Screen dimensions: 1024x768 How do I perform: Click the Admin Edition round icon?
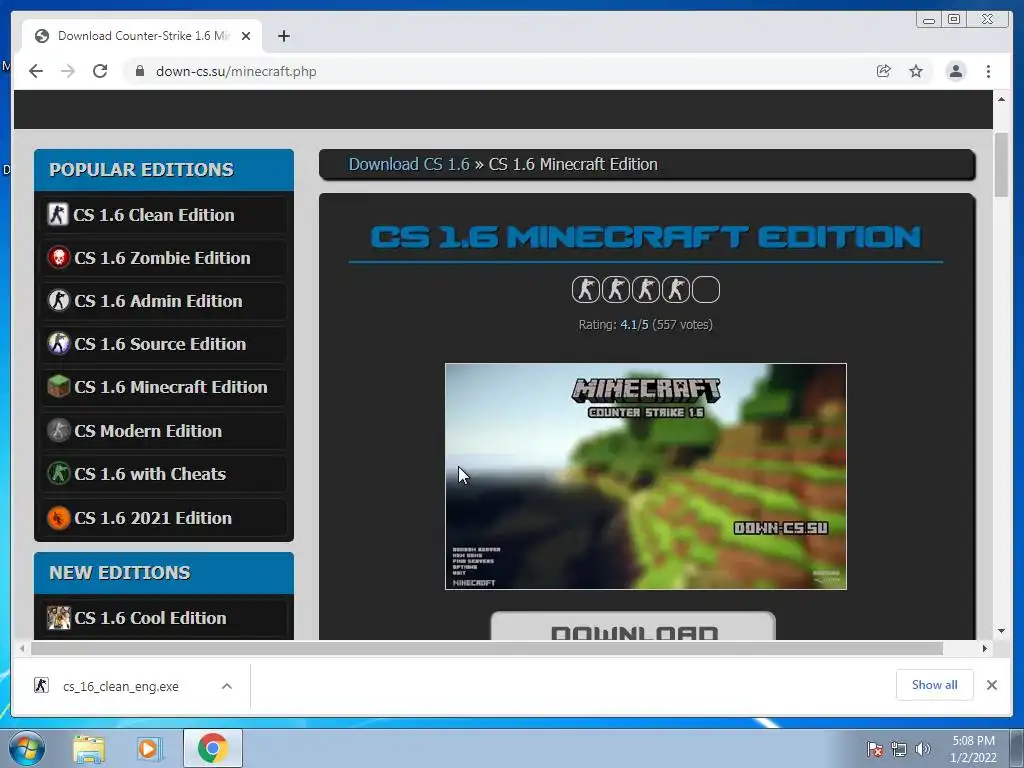(58, 300)
